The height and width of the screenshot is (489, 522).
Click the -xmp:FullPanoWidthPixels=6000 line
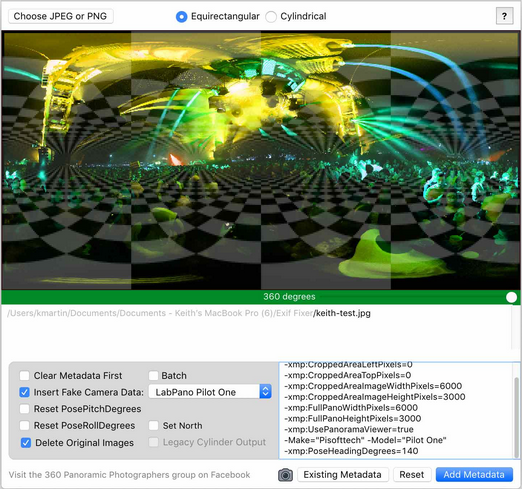pyautogui.click(x=351, y=408)
